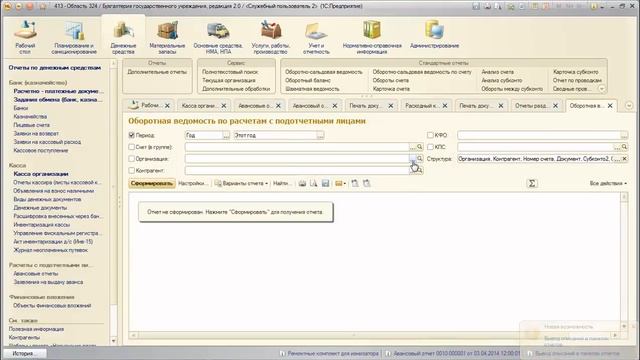Expand the Варианты отчета dropdown

click(242, 184)
